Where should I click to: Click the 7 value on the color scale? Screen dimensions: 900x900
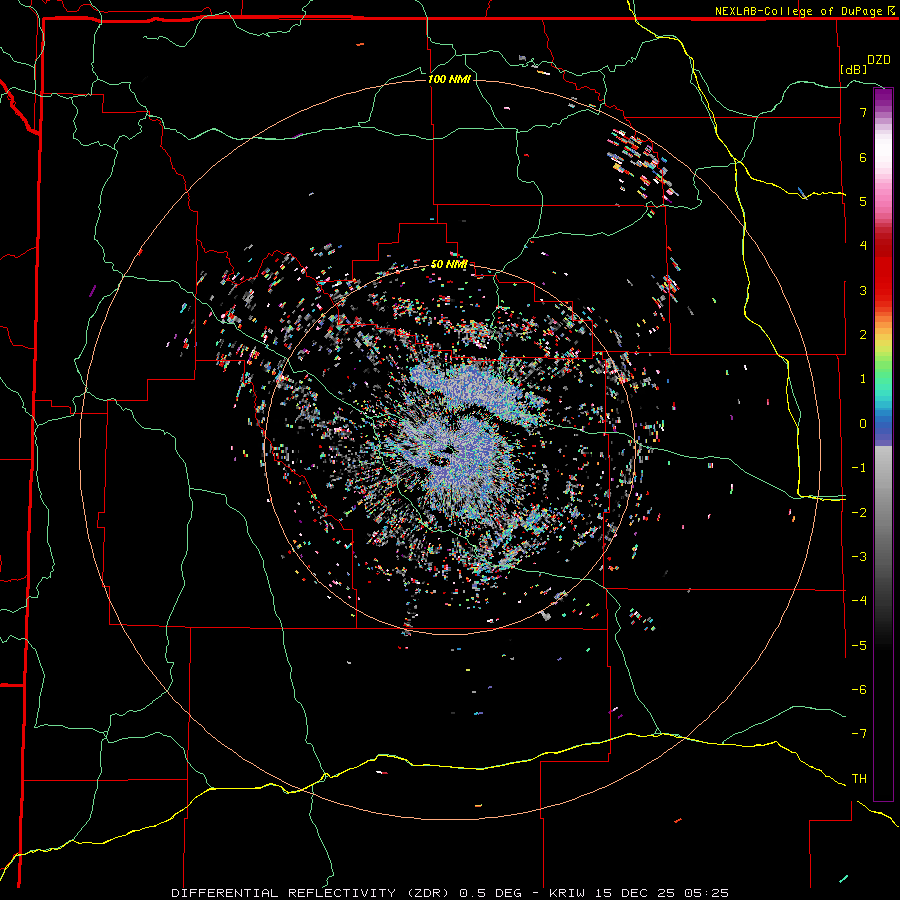pos(863,112)
